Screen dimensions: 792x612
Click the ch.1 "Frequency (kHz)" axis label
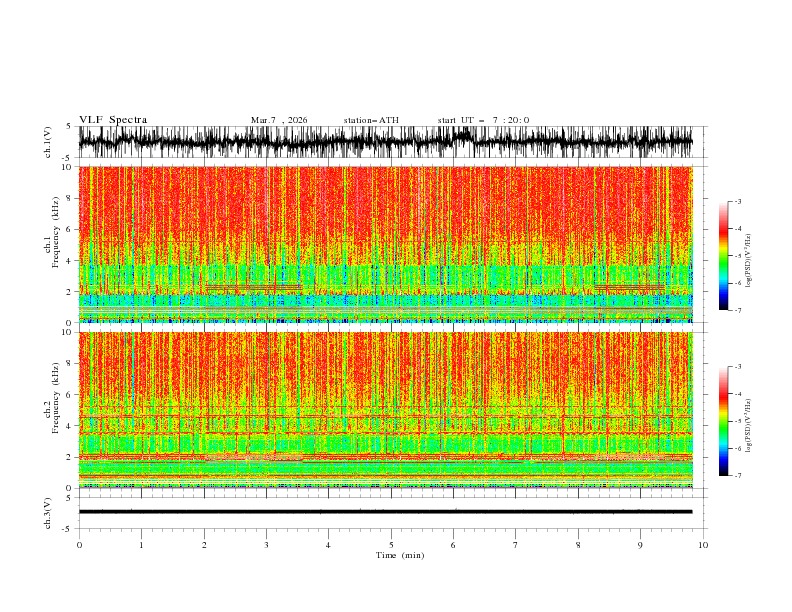tap(56, 232)
